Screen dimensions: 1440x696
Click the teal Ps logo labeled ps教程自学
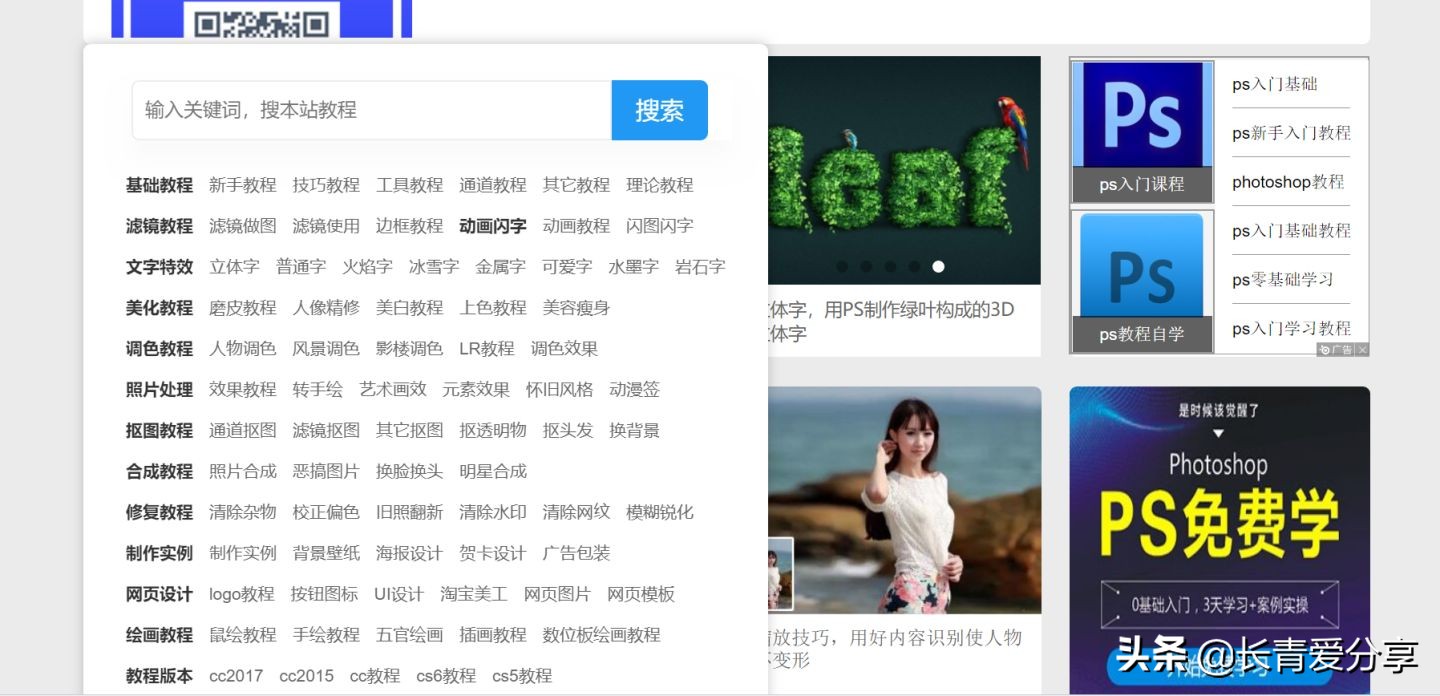coord(1142,265)
